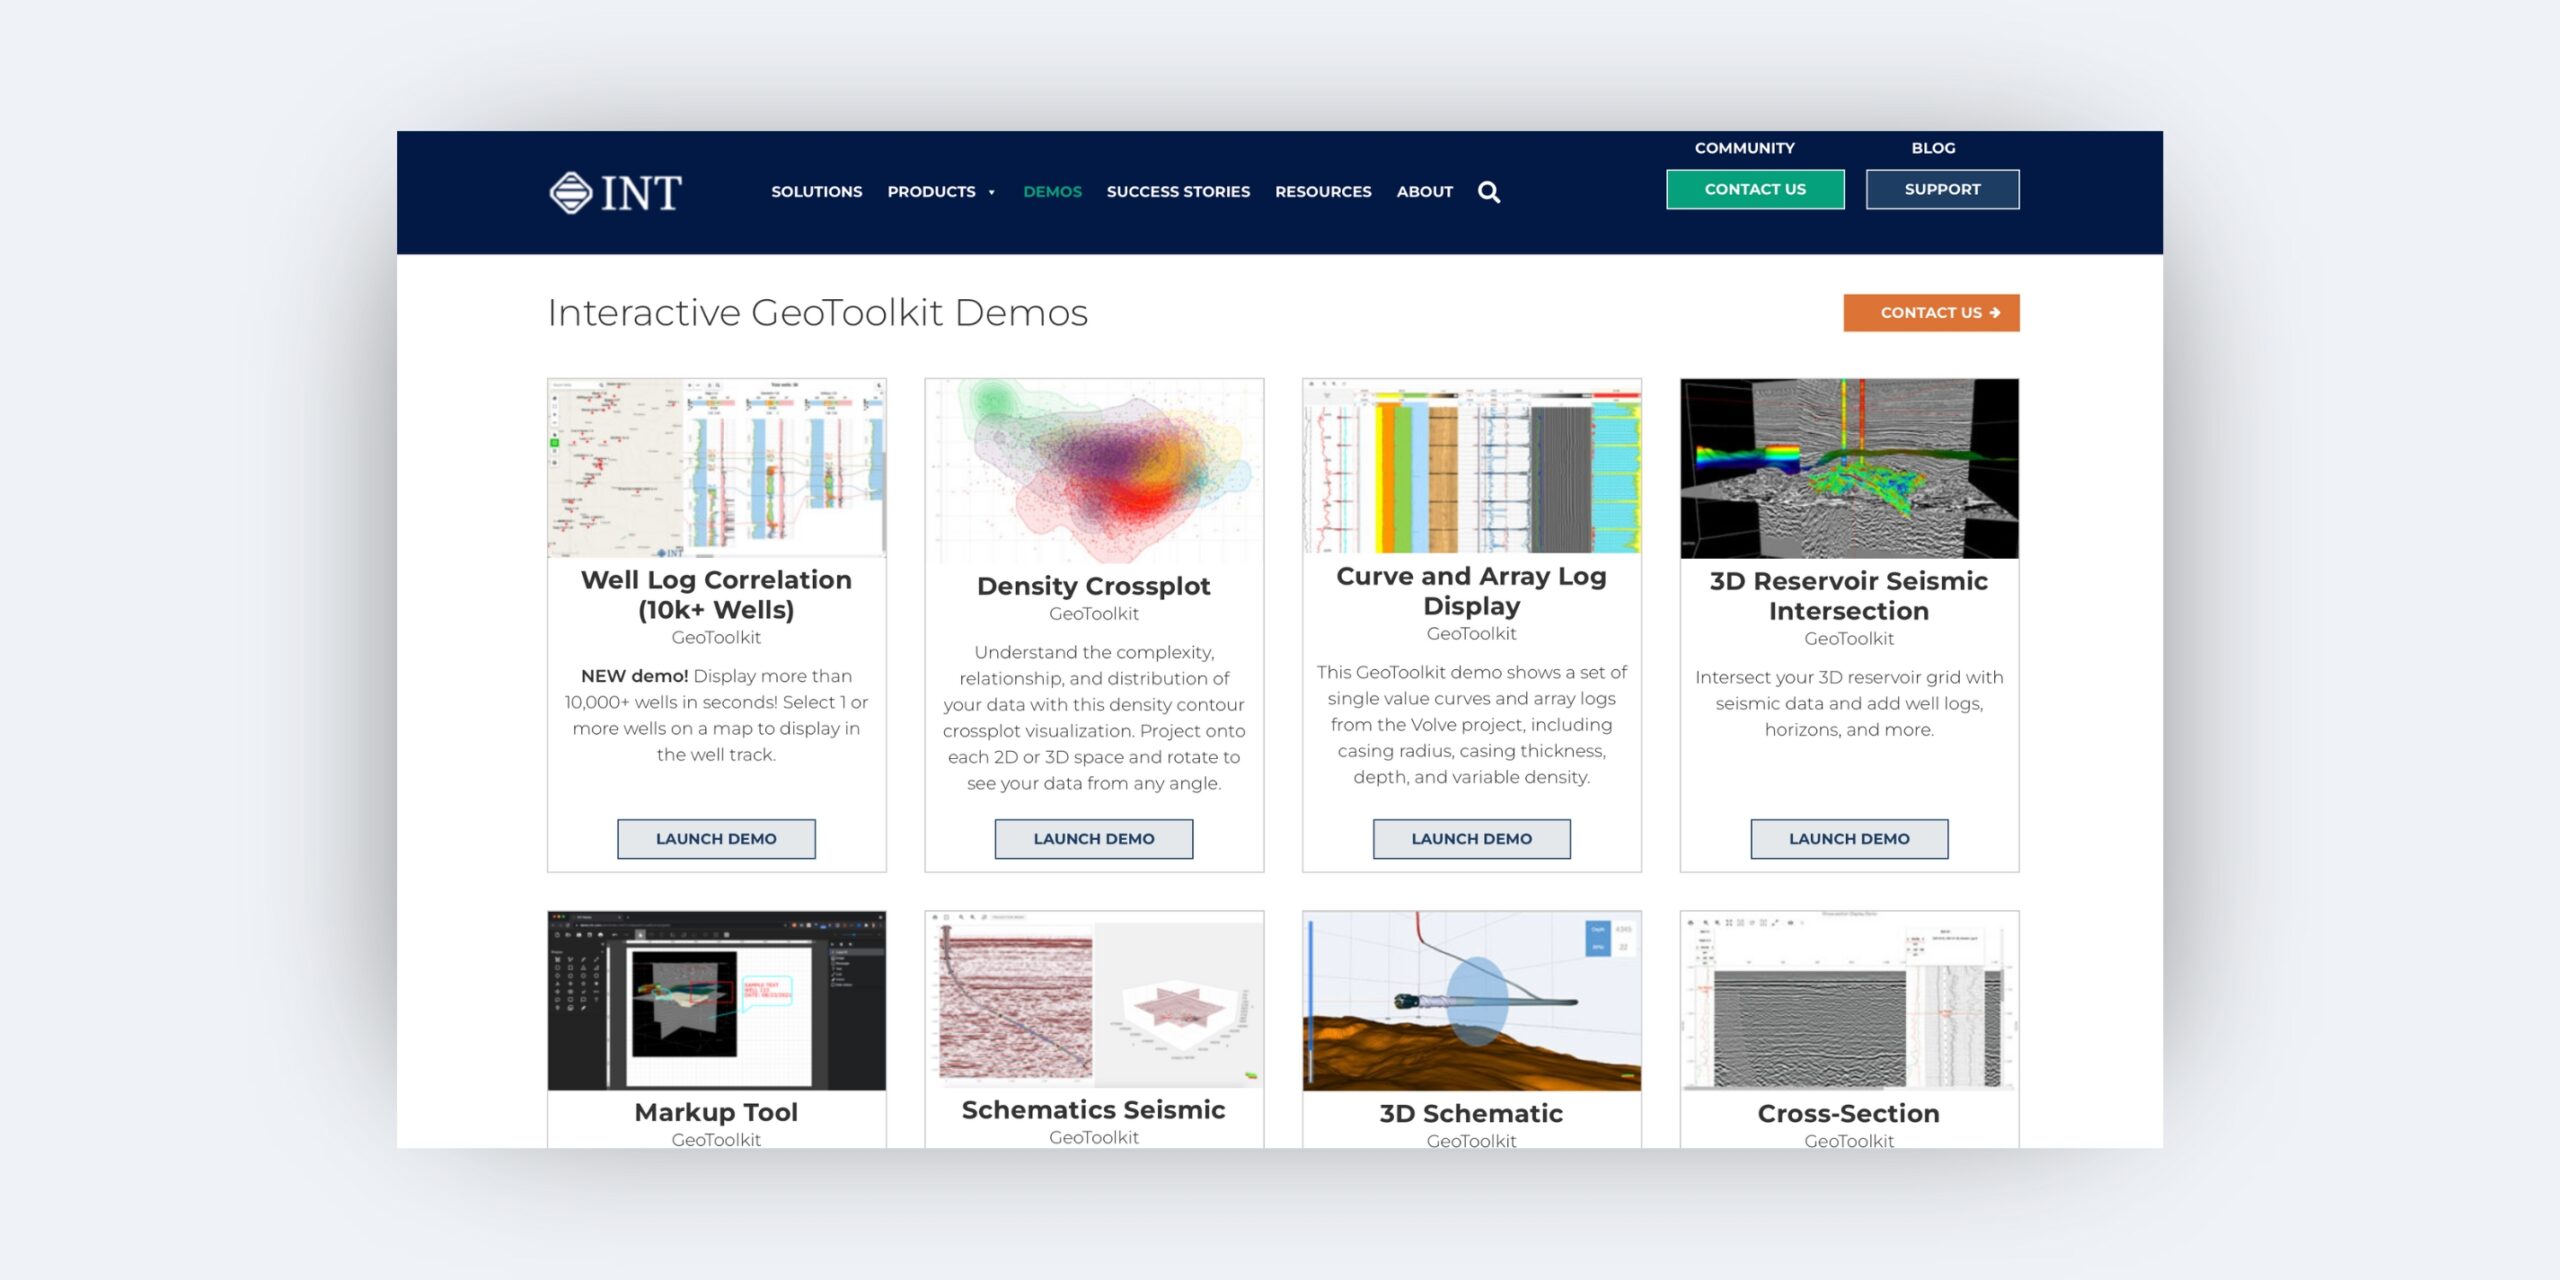Click the INT logo
Image resolution: width=2560 pixels, height=1280 pixels.
(616, 192)
